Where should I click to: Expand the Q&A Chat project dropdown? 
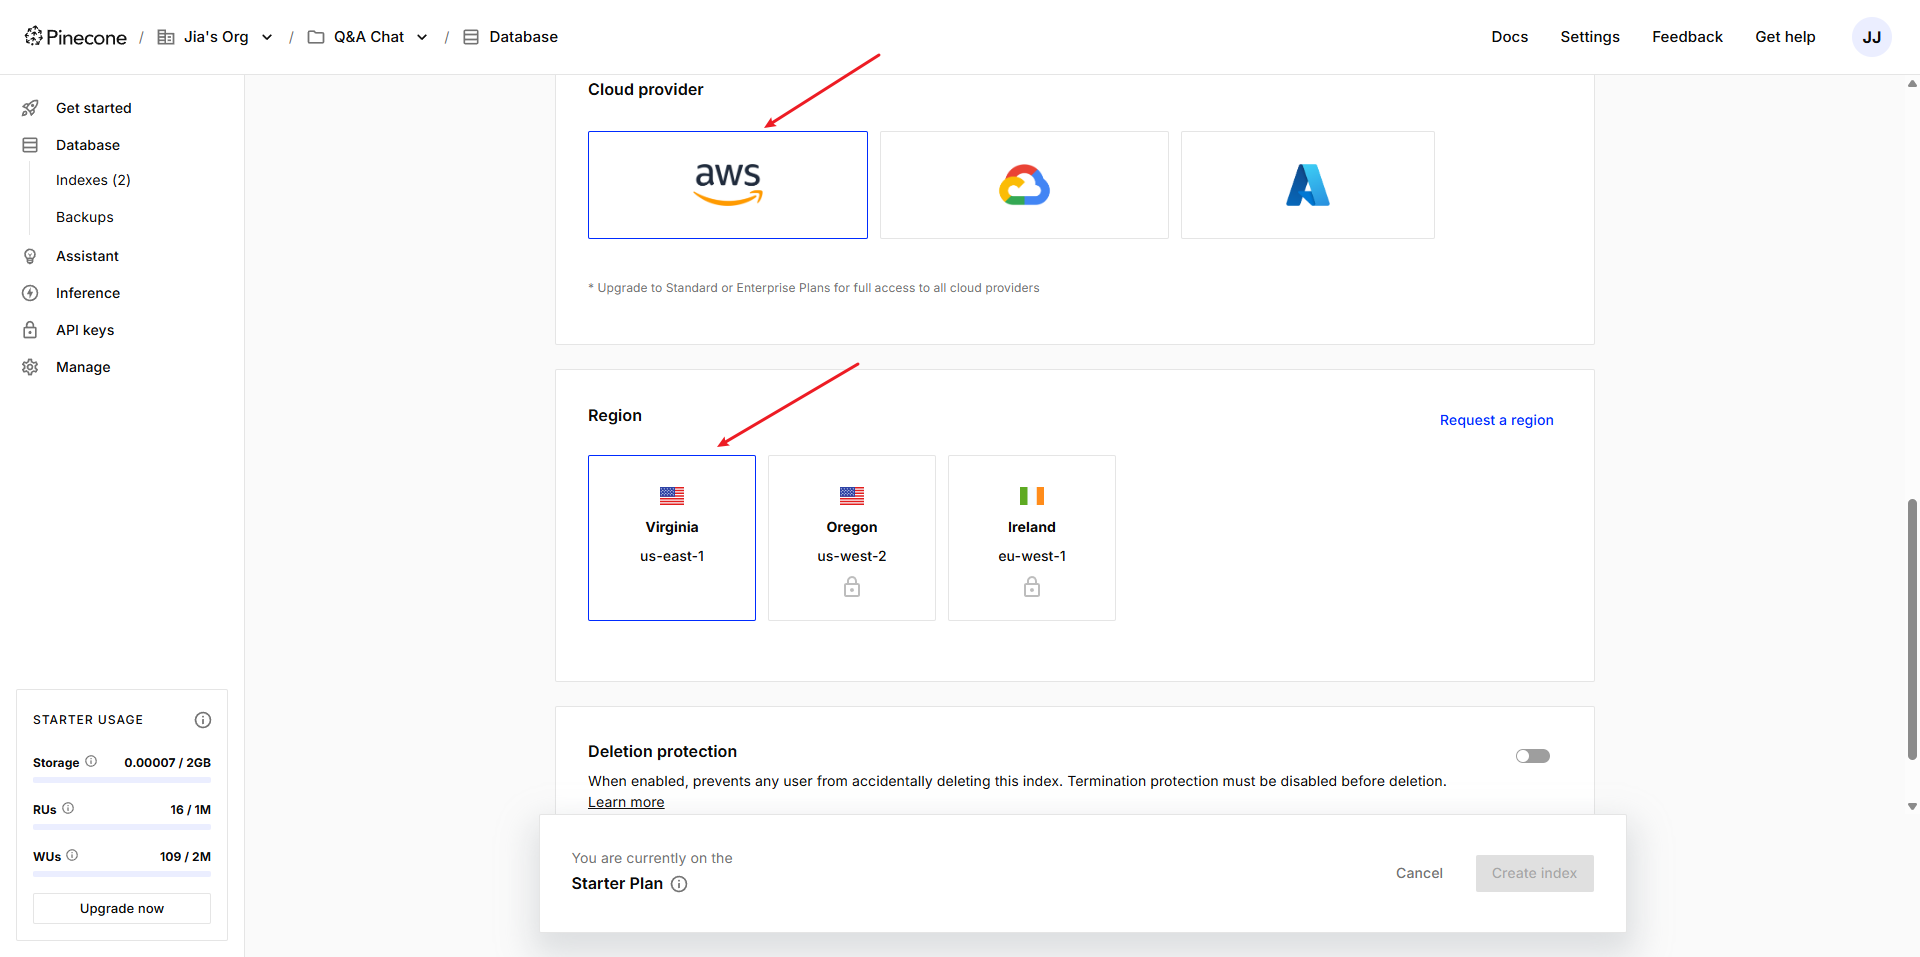(x=422, y=37)
